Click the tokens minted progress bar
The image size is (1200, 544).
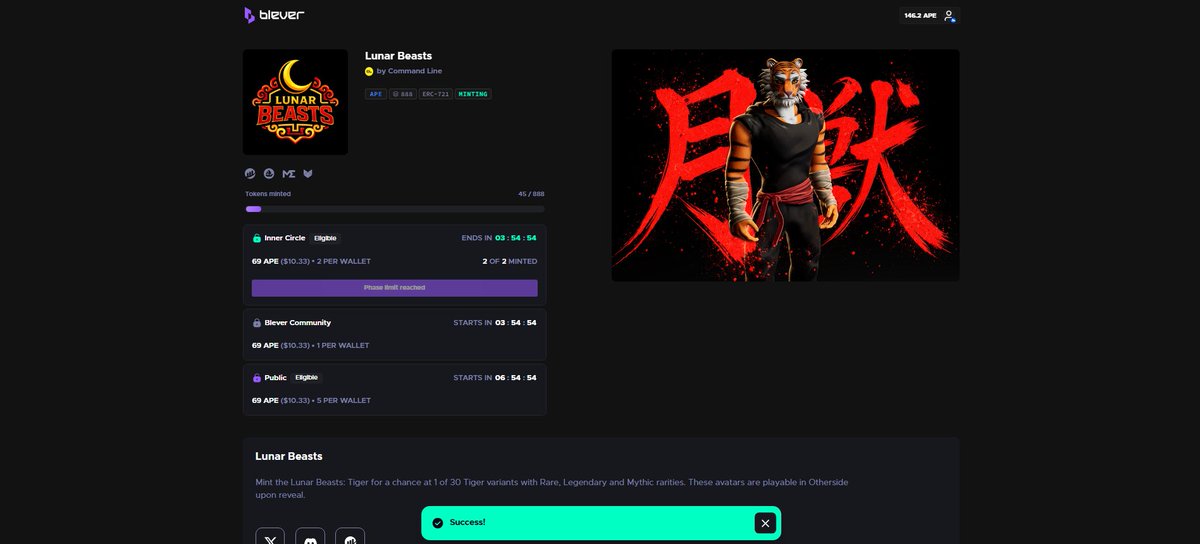pos(395,209)
